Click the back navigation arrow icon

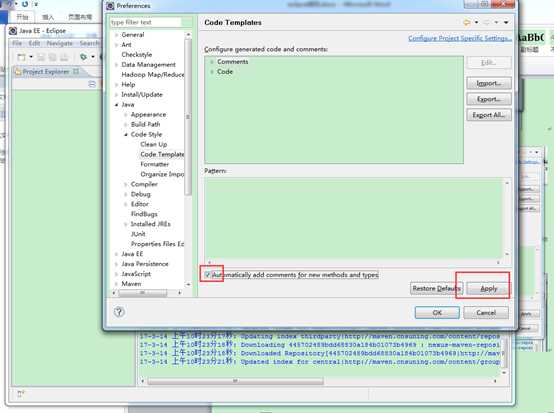(466, 23)
